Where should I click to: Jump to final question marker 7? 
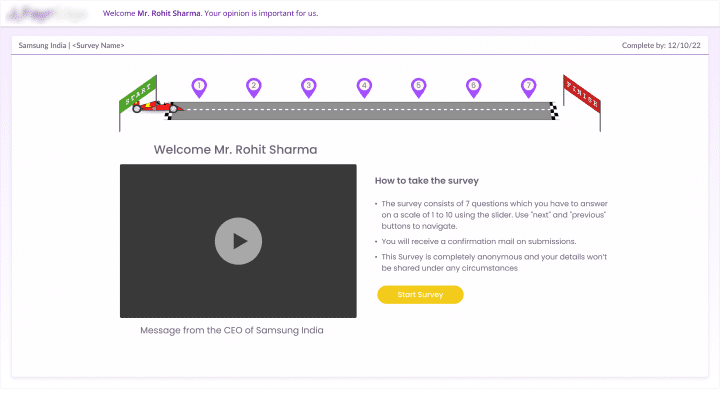click(x=528, y=87)
